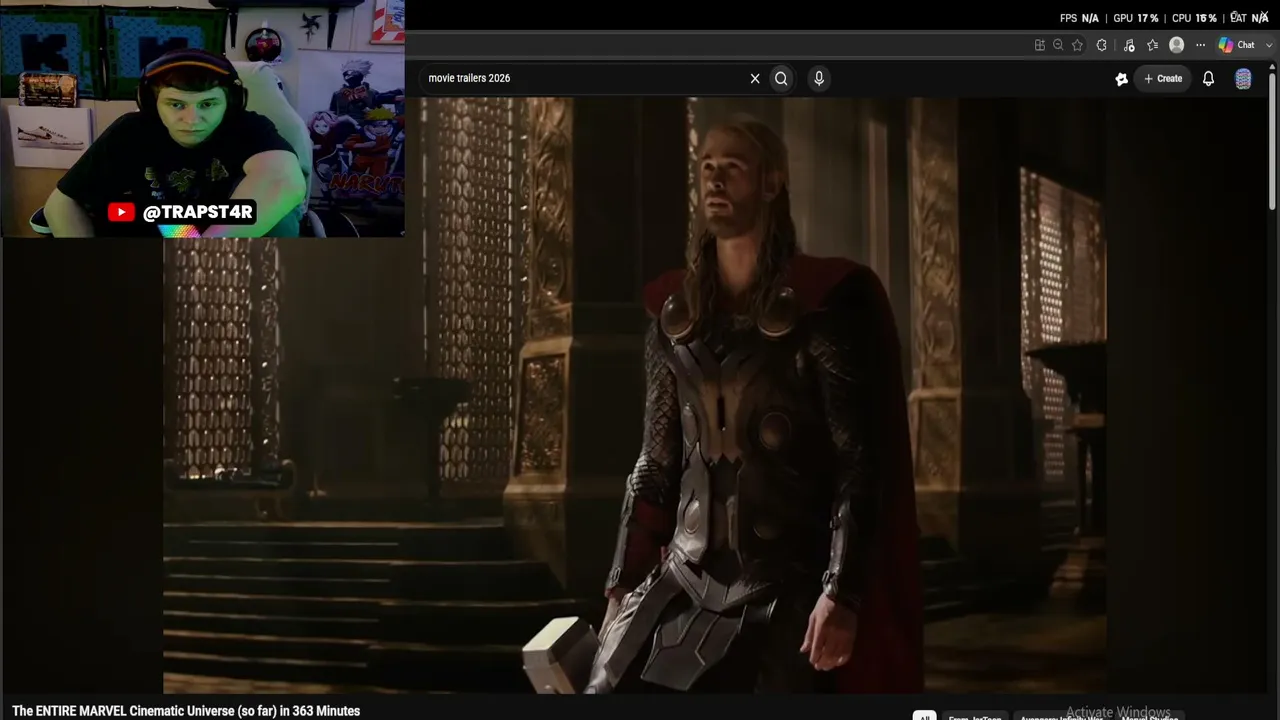Click the CPU usage overlay readout
This screenshot has width=1280, height=720.
coord(1194,18)
